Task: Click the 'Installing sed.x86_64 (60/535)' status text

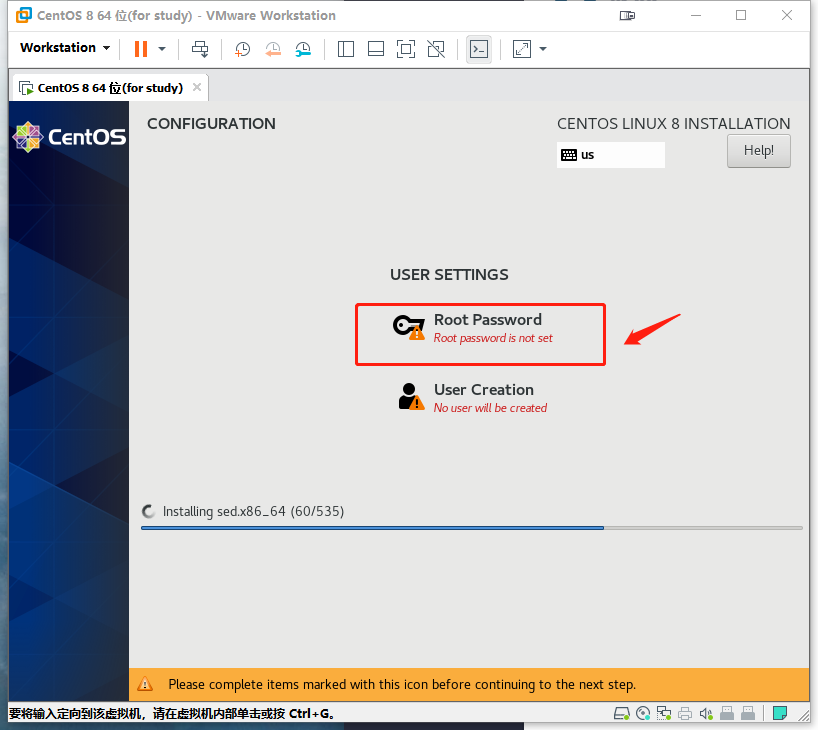Action: click(x=254, y=511)
